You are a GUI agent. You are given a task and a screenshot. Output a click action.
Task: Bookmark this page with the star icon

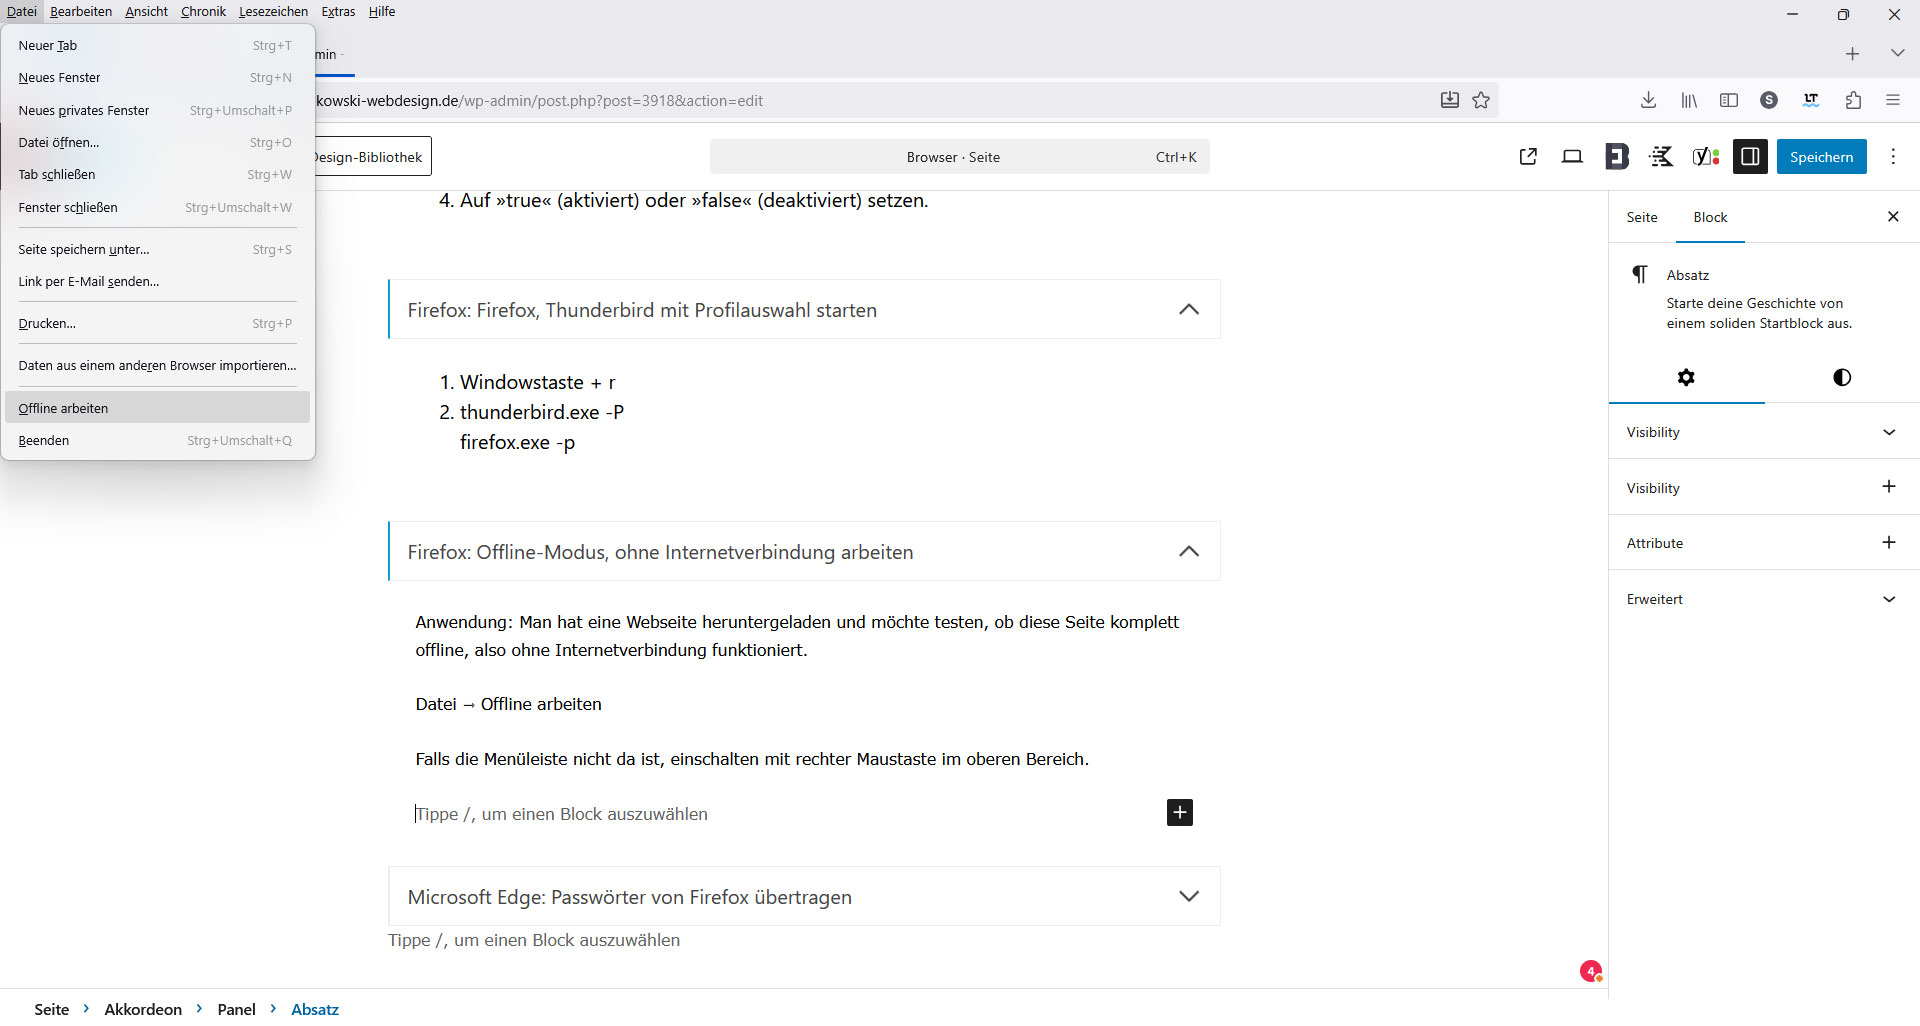(x=1481, y=100)
